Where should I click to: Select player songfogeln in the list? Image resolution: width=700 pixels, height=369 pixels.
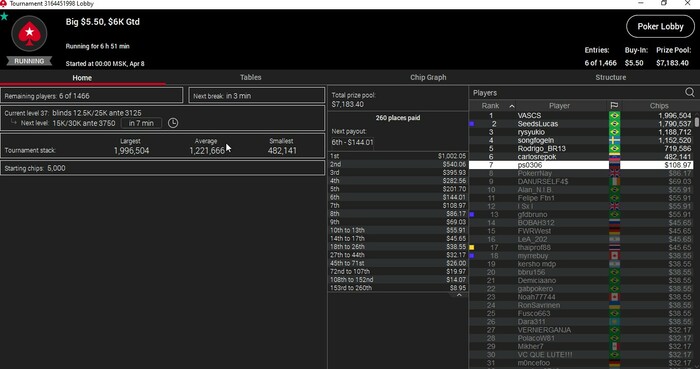(x=582, y=140)
